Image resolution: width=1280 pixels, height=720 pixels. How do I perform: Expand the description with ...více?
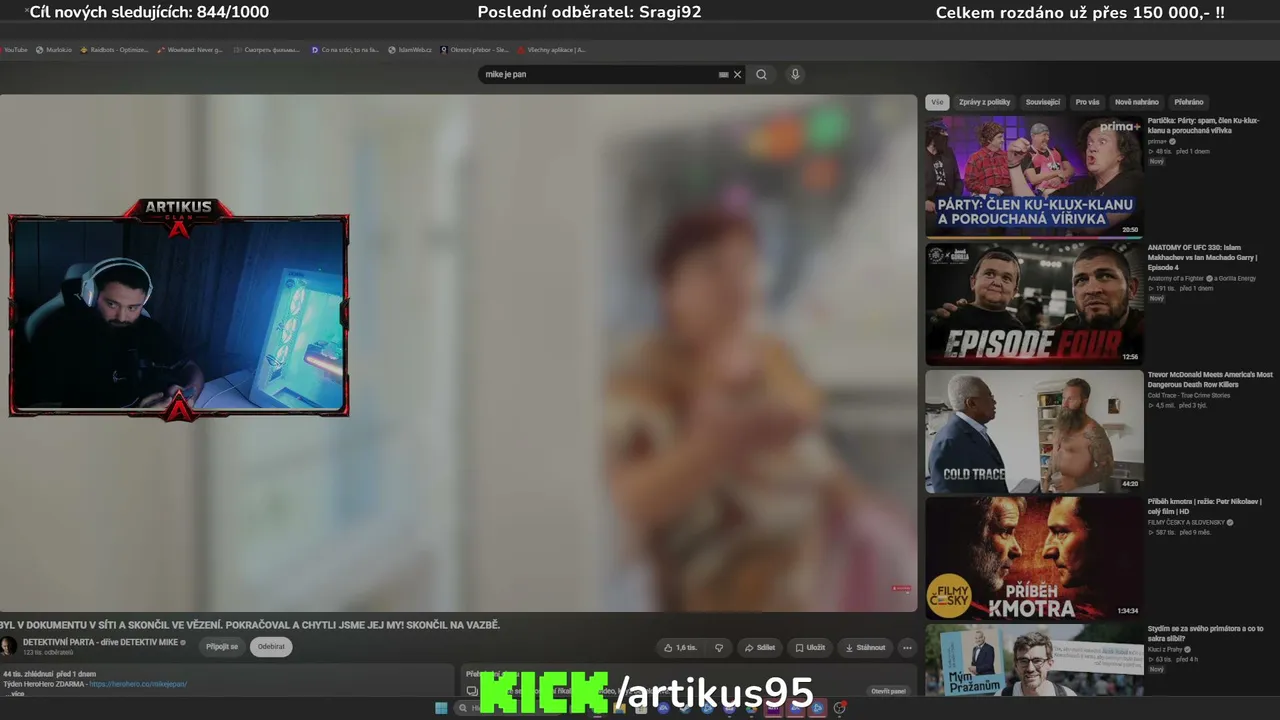coord(14,693)
